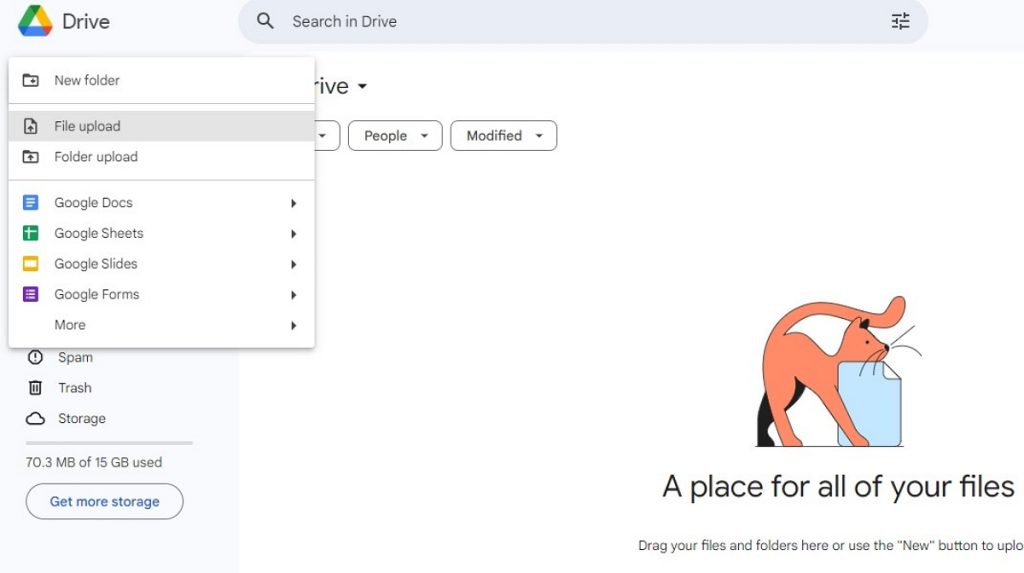
Task: Click the Search in Drive field
Action: point(583,22)
